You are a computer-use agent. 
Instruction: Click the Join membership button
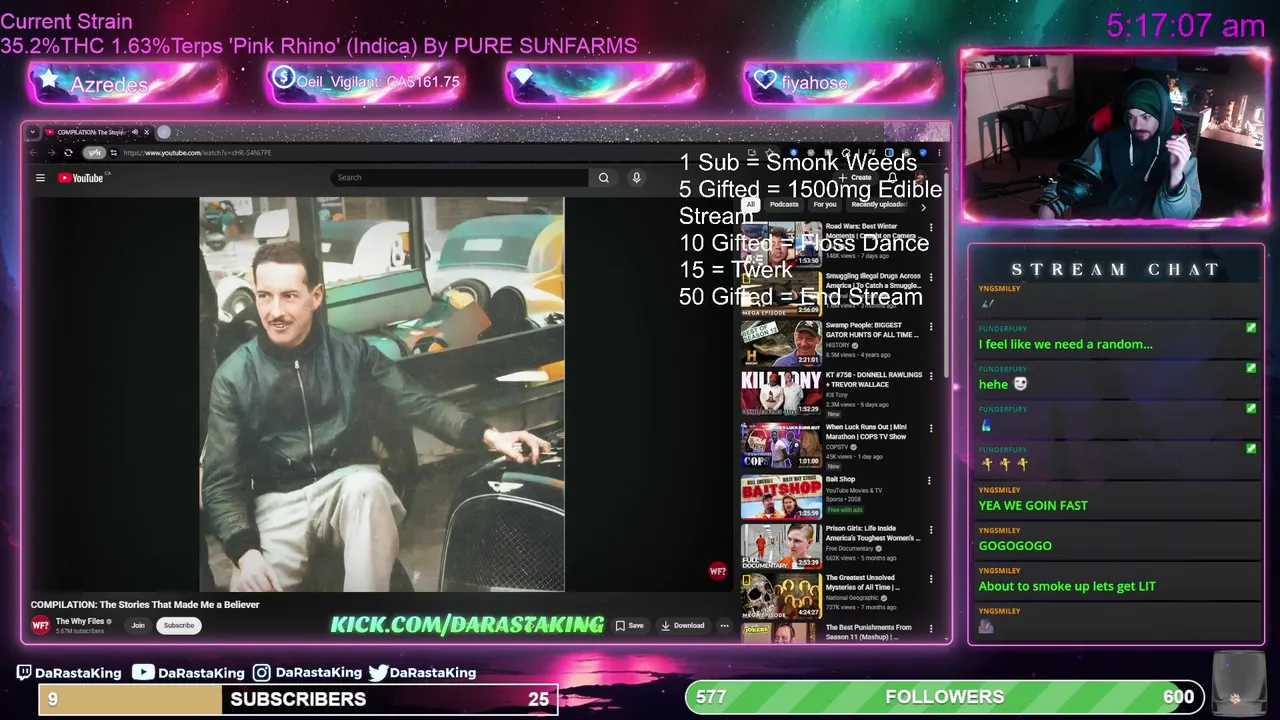(x=138, y=625)
